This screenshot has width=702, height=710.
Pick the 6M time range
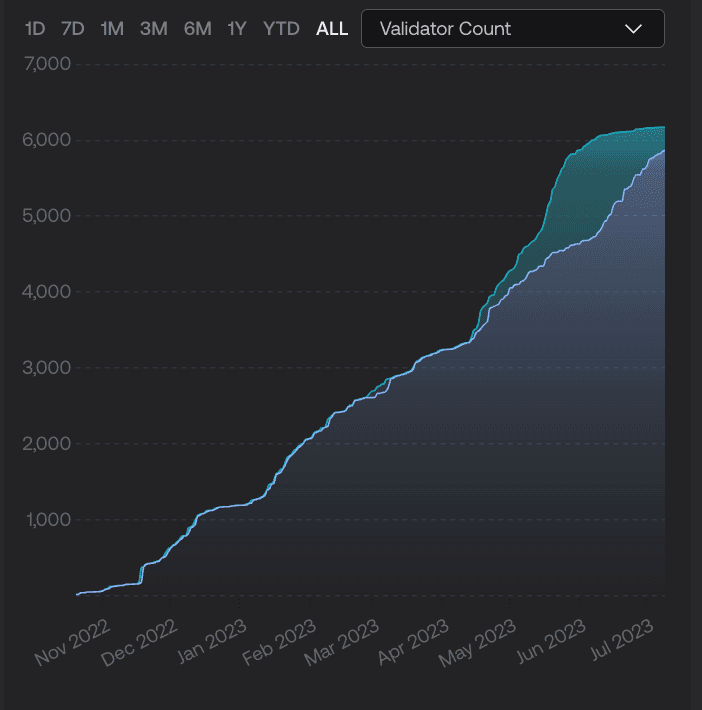[x=197, y=29]
